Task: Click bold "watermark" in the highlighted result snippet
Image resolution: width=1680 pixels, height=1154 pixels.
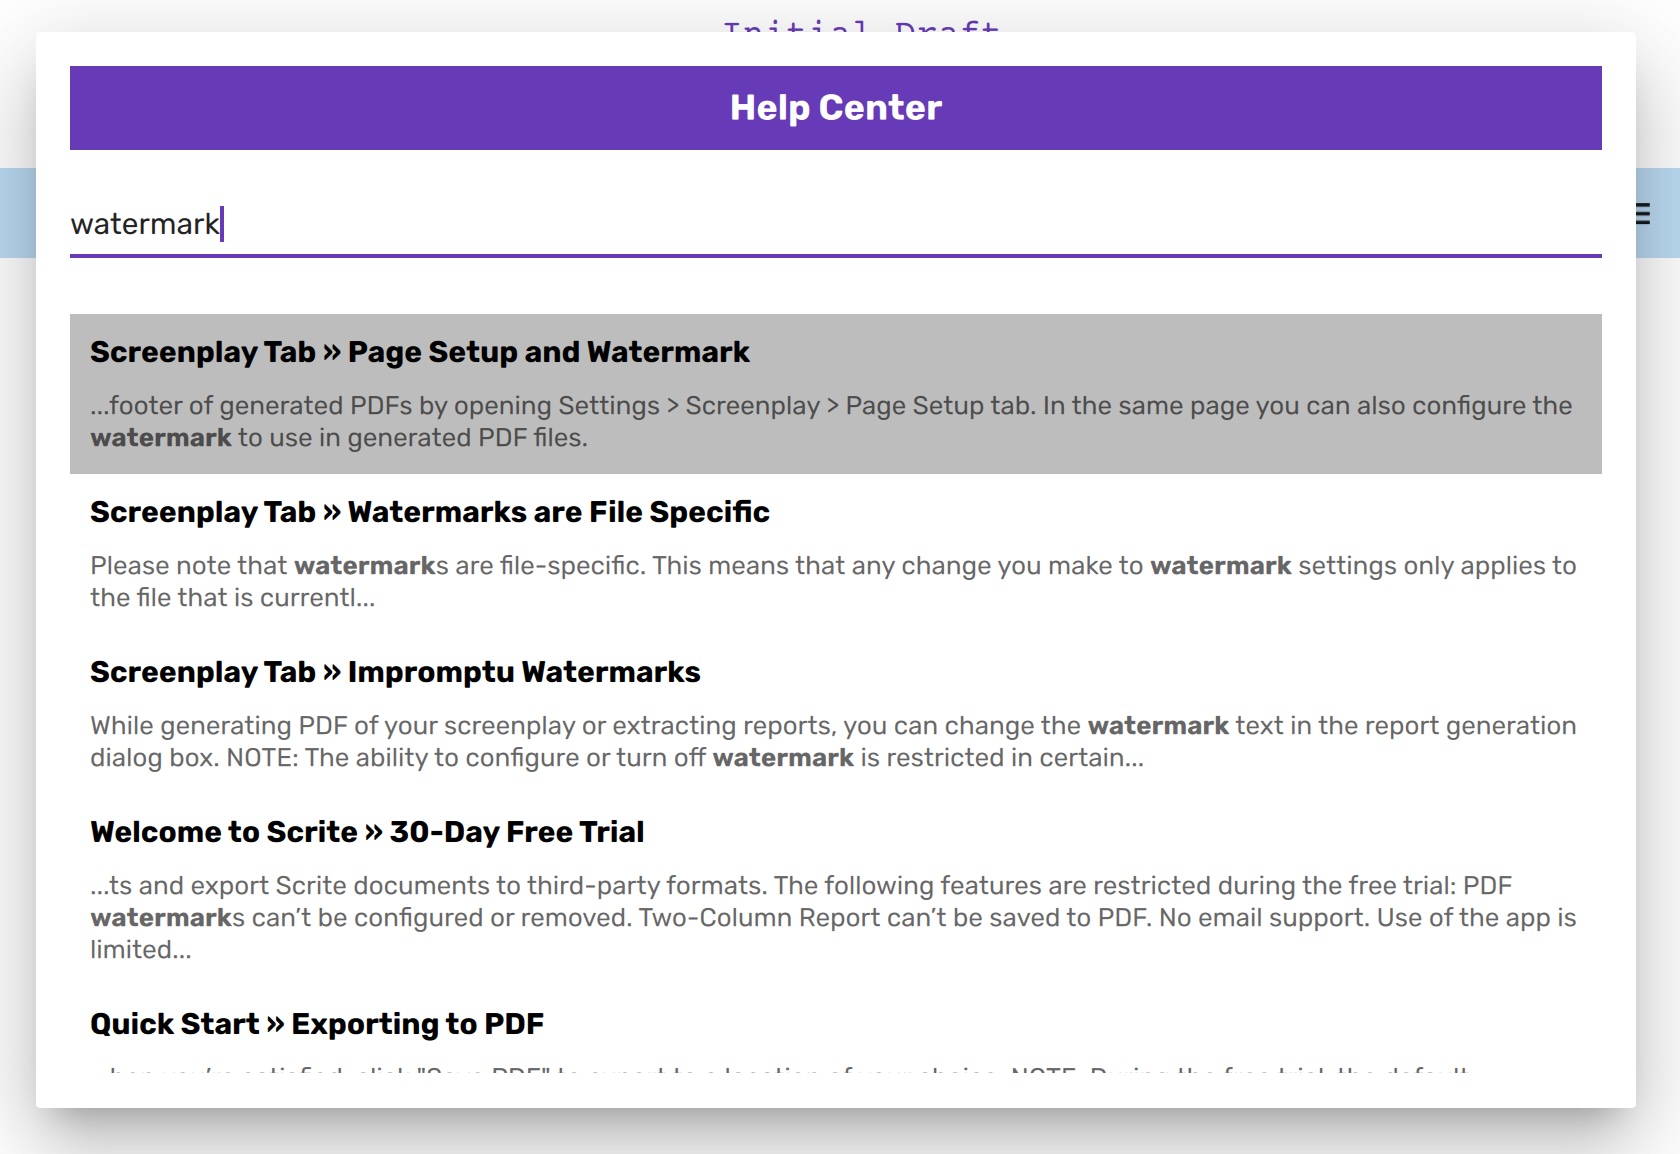Action: [x=161, y=438]
